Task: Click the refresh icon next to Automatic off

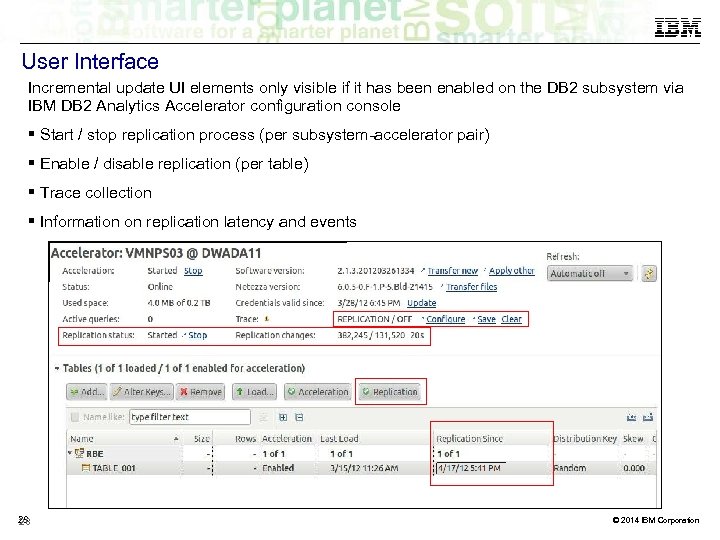Action: click(x=649, y=274)
